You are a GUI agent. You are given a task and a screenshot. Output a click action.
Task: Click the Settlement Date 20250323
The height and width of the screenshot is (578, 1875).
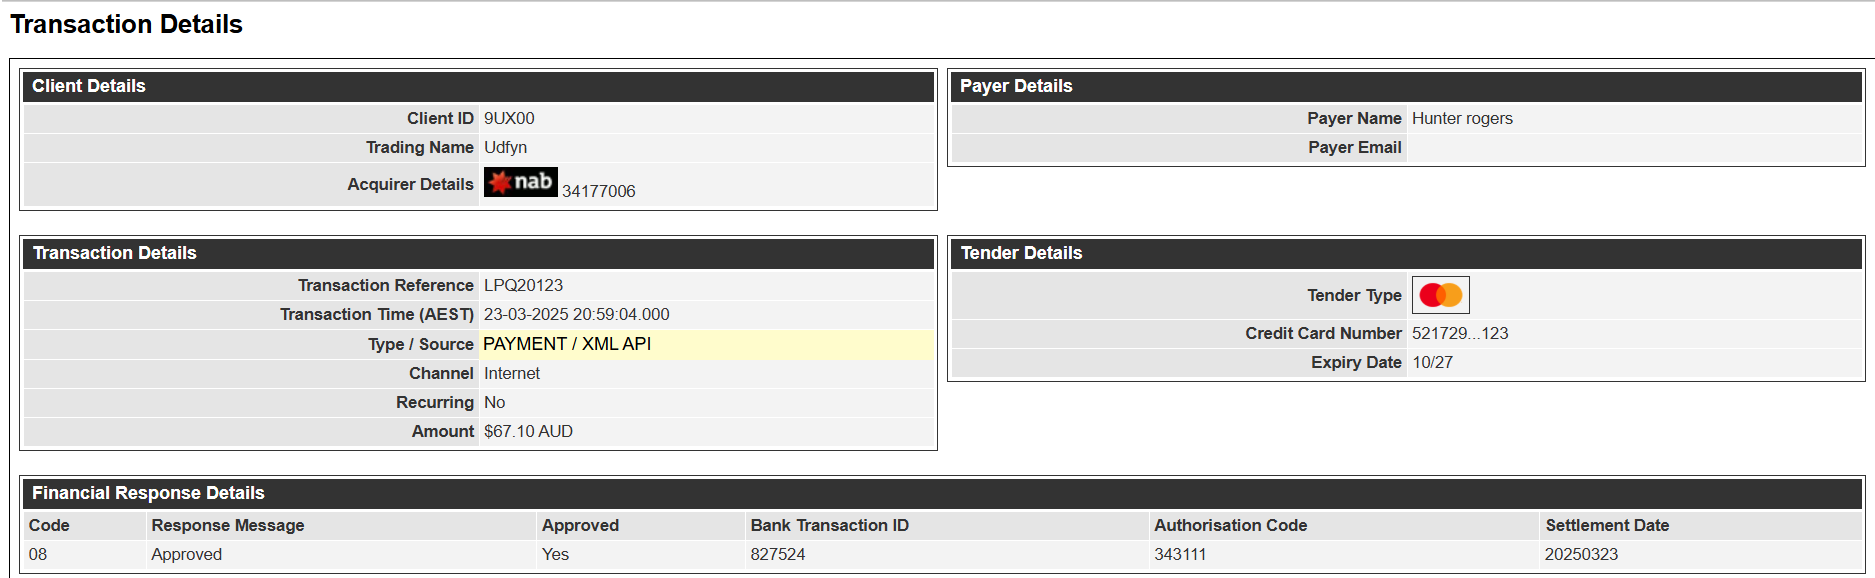[x=1581, y=554]
